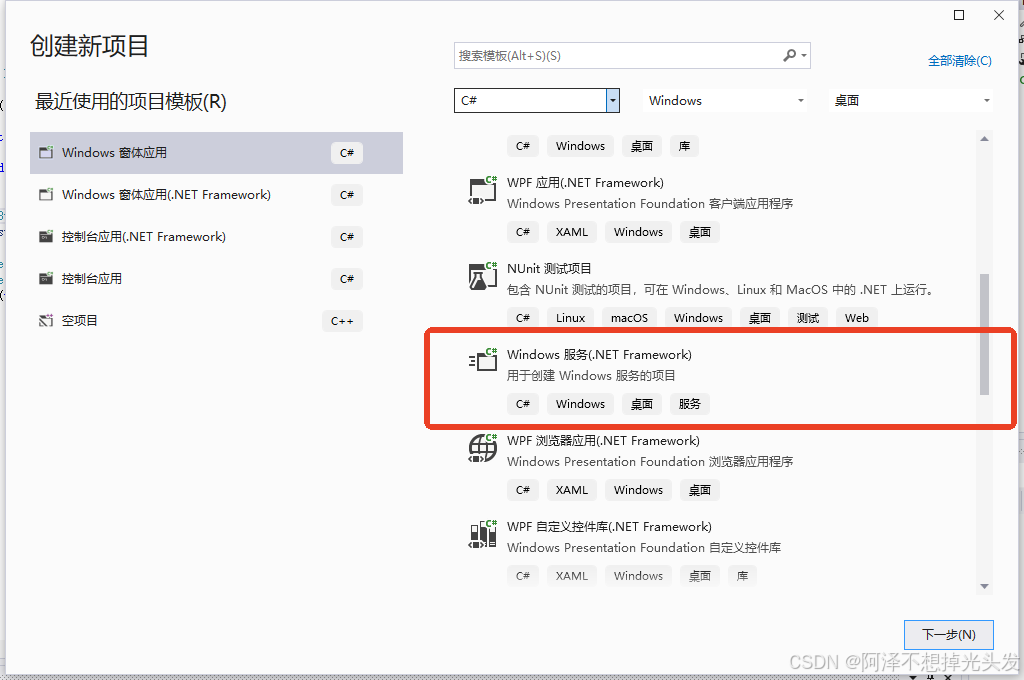Click the XAML tag under WPF 应用 template
Image resolution: width=1024 pixels, height=680 pixels.
571,232
